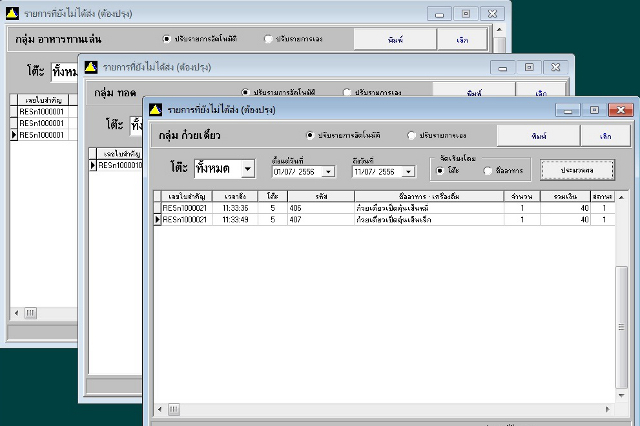Click the ชื่ออาหาร - เครื่องดื่ม column header

click(x=429, y=196)
